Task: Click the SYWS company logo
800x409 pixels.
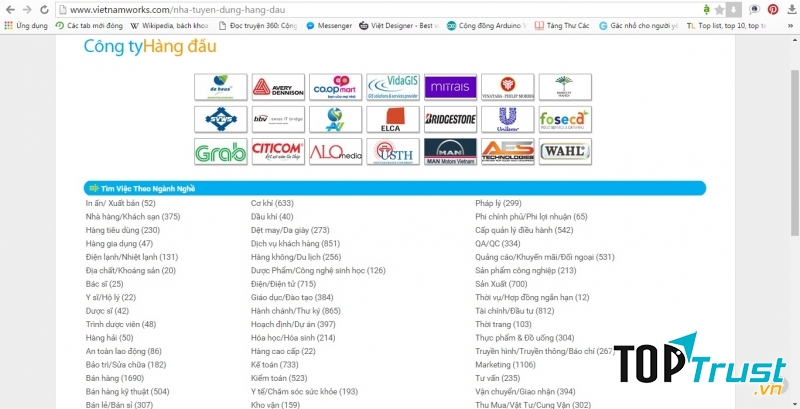Action: click(220, 119)
